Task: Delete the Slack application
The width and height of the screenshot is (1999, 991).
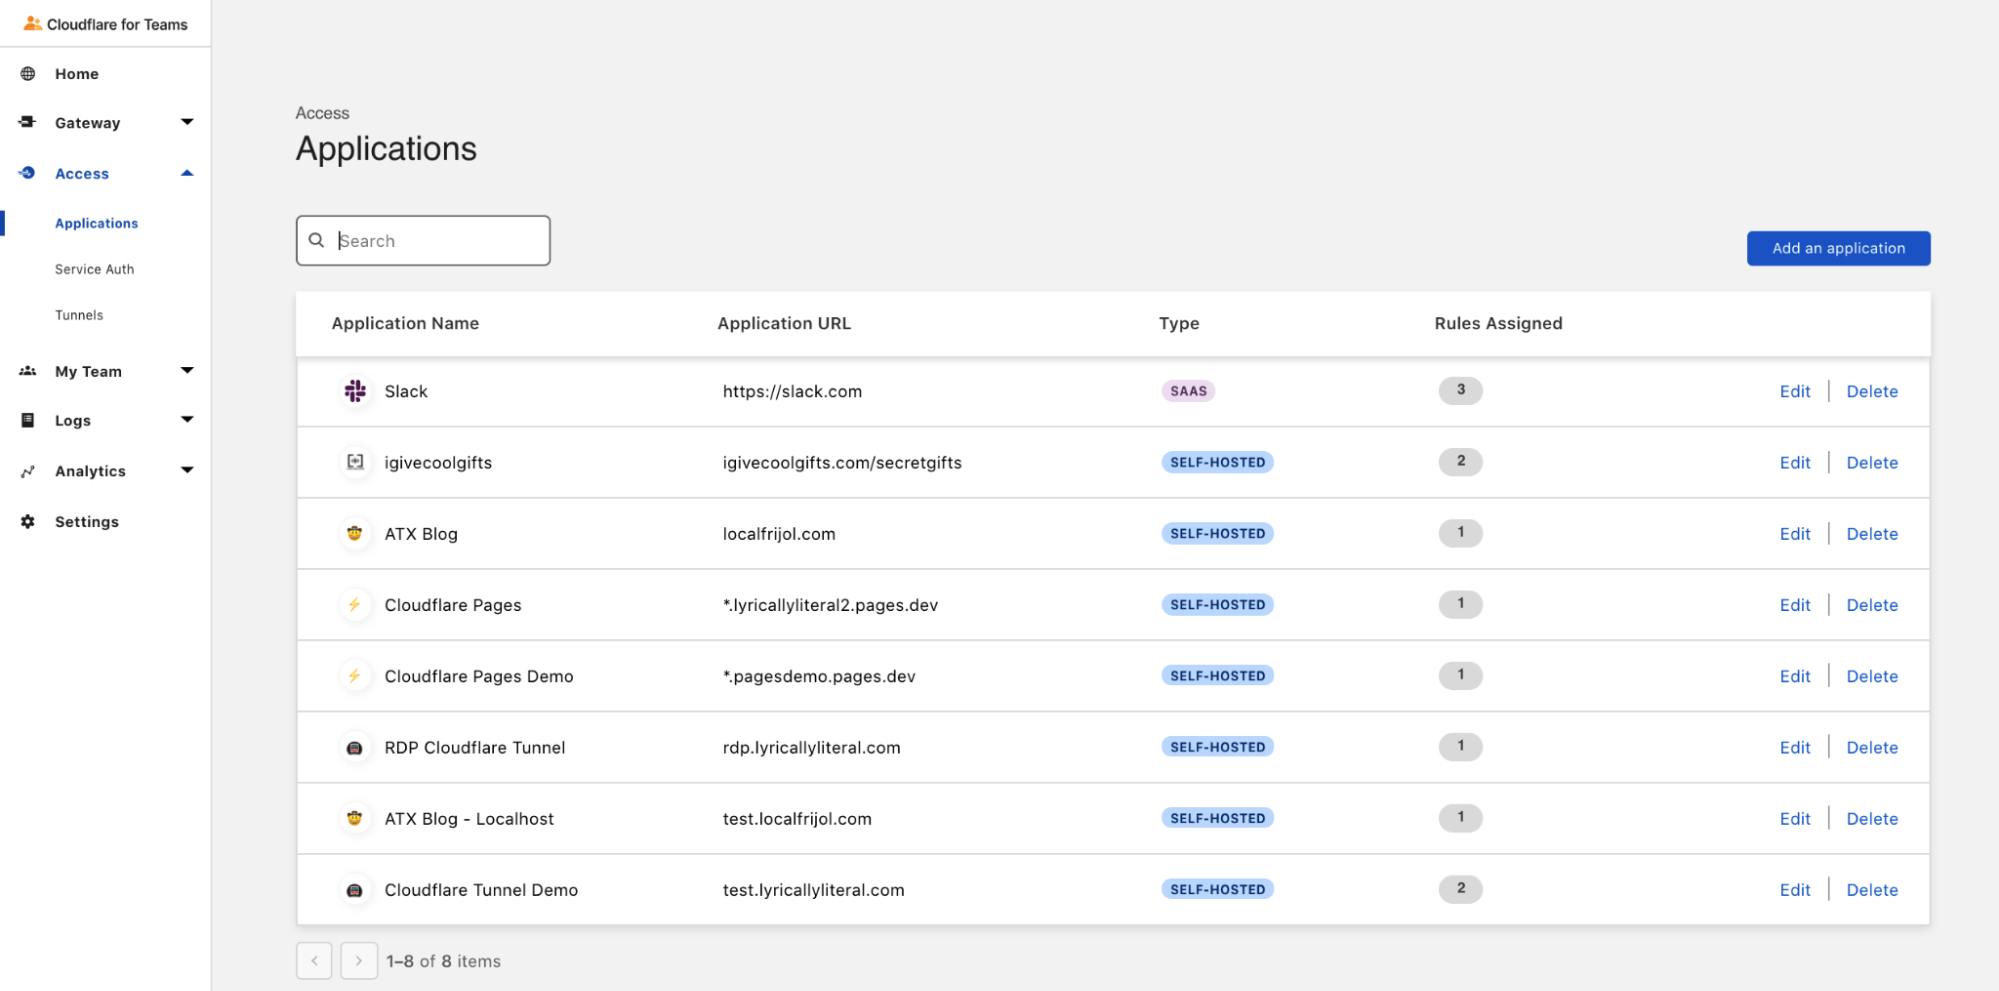Action: coord(1872,391)
